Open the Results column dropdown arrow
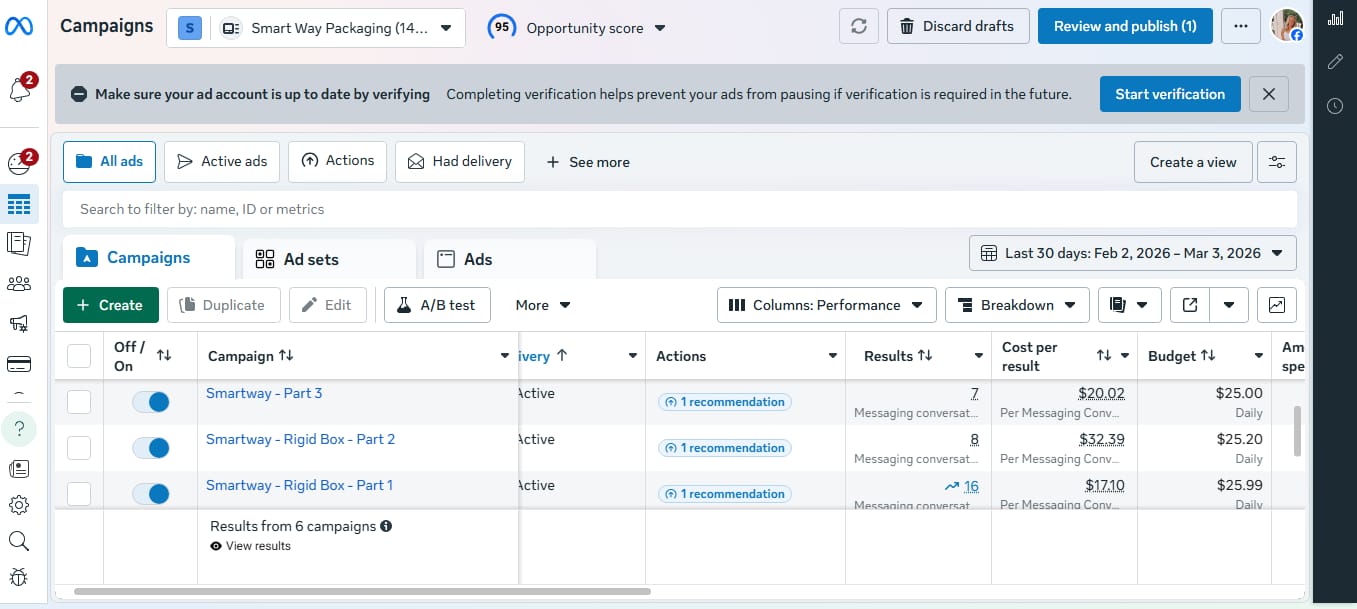 coord(979,356)
